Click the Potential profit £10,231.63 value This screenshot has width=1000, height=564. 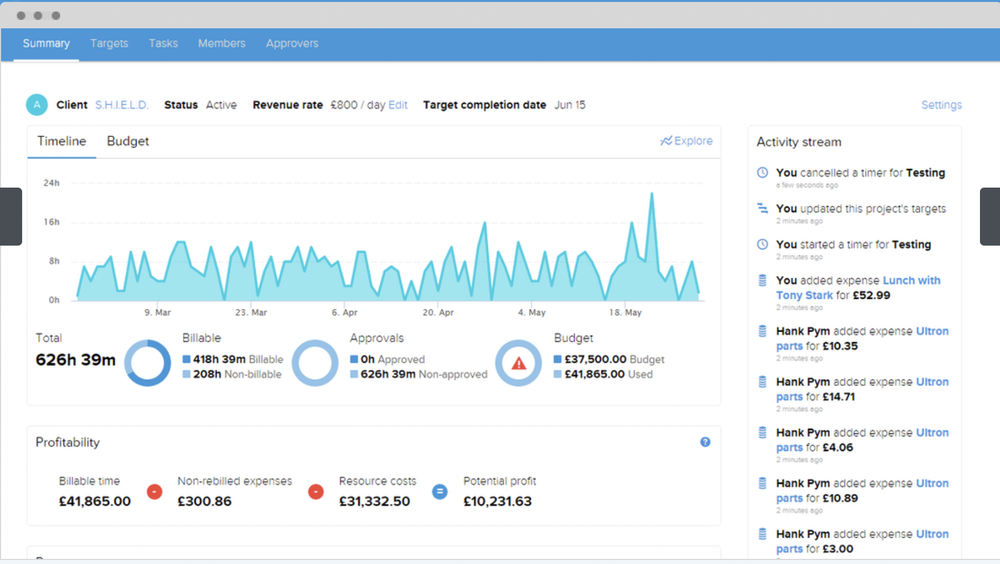(497, 501)
